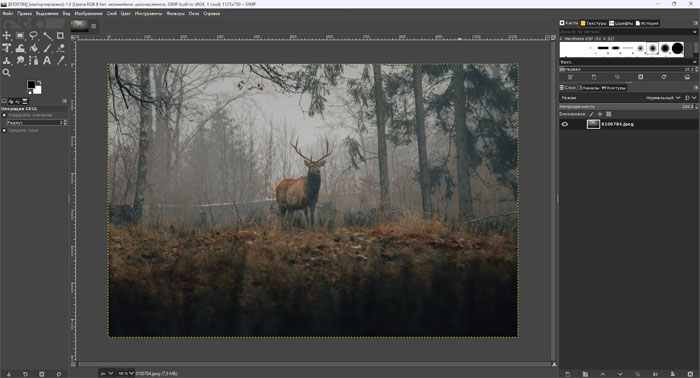Adjust the brush interval slider
Viewport: 700px width, 378px height.
click(x=628, y=69)
